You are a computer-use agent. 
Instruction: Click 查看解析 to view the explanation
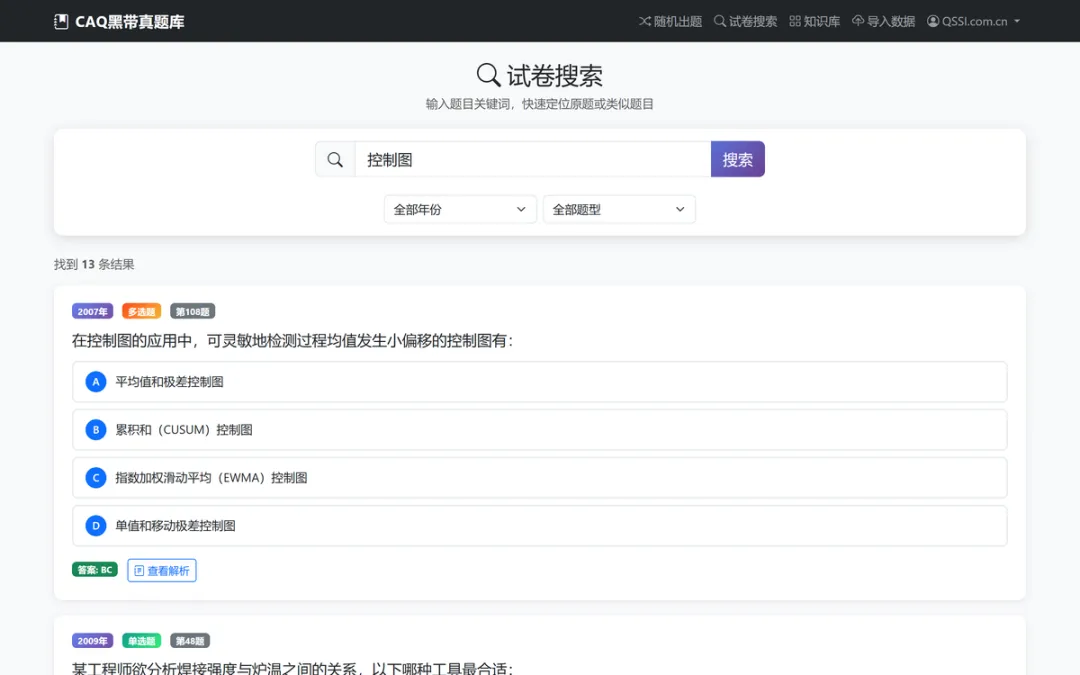(x=162, y=571)
